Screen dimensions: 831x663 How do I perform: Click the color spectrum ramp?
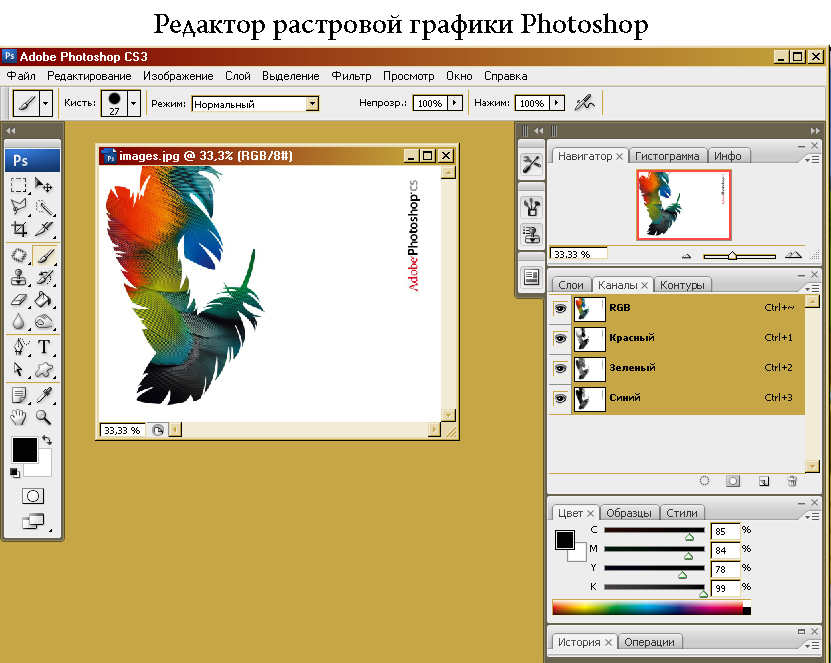[x=651, y=607]
